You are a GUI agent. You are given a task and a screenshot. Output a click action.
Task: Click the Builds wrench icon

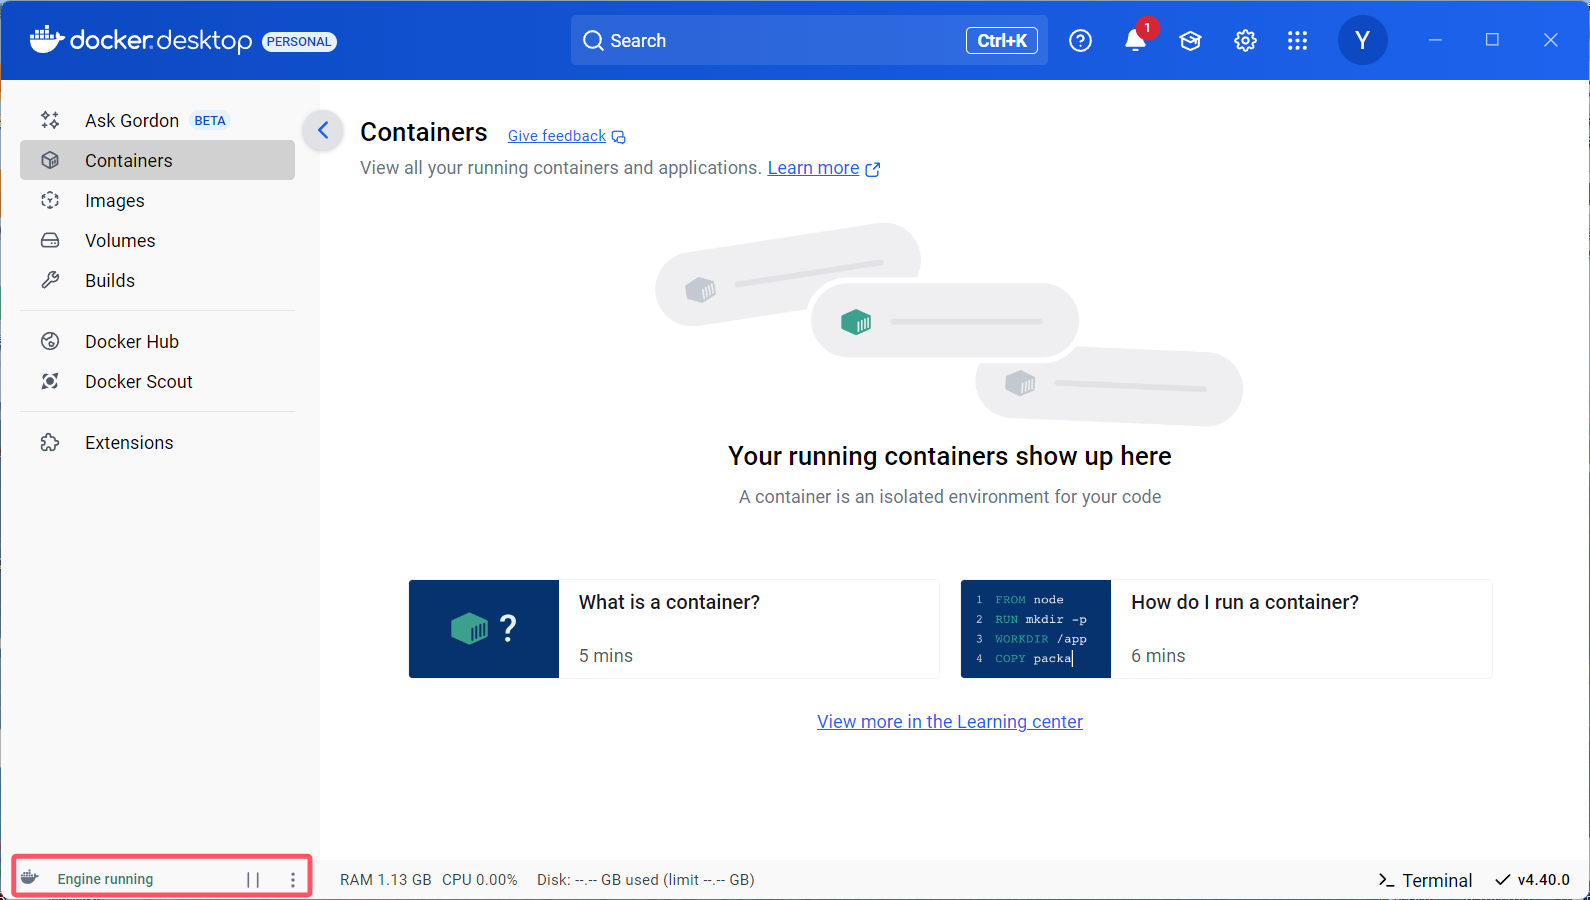50,280
